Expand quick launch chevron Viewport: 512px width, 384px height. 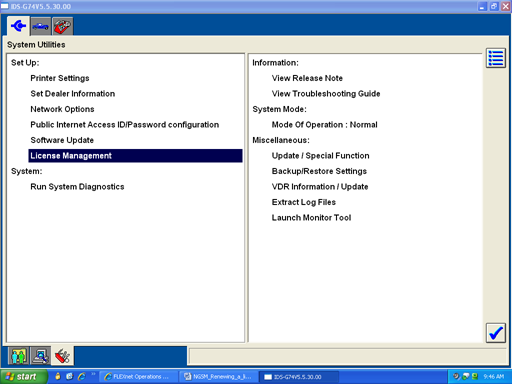[x=93, y=374]
